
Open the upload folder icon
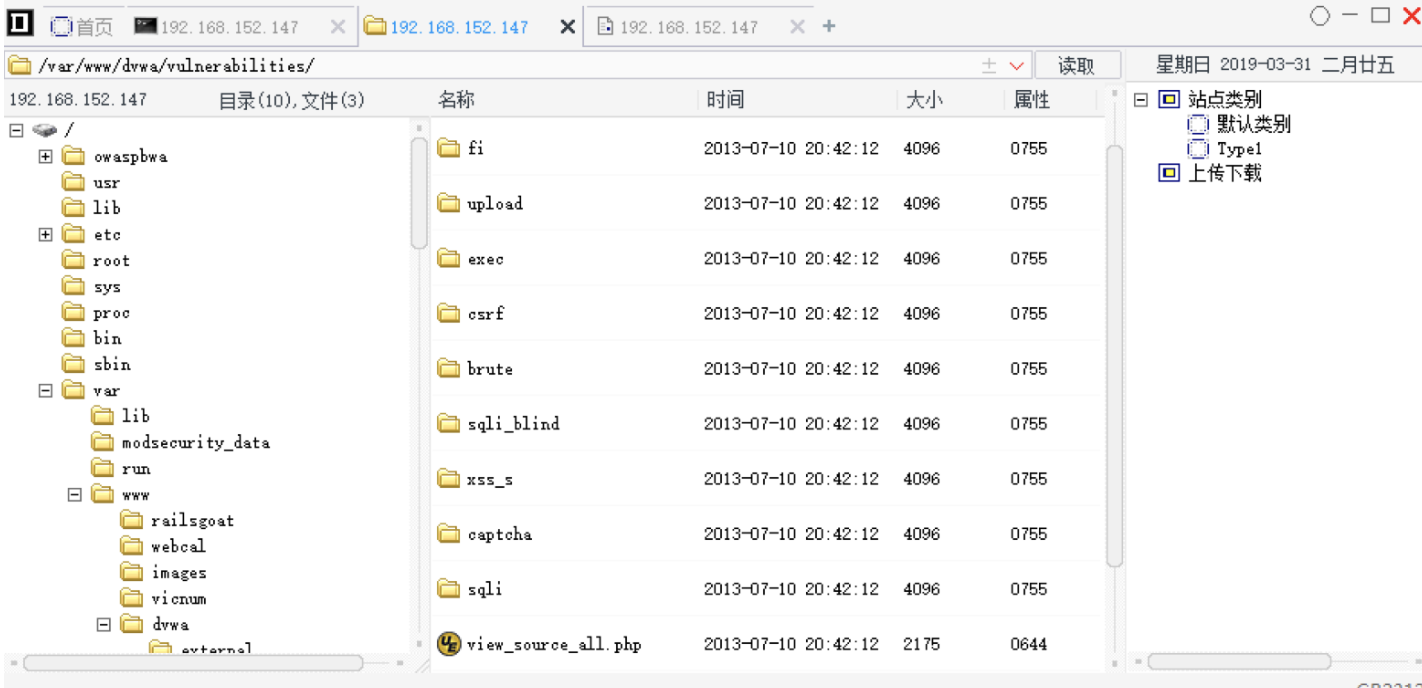449,203
